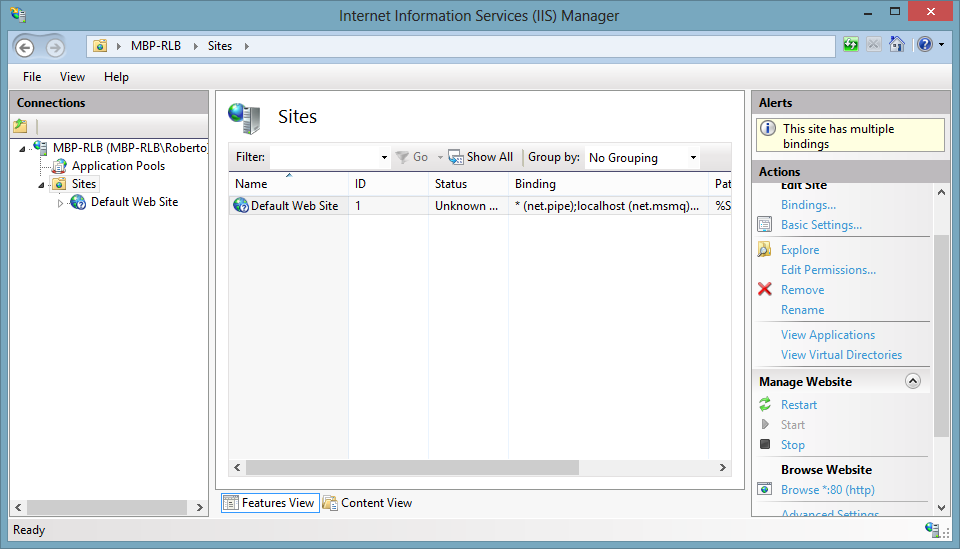Image resolution: width=960 pixels, height=549 pixels.
Task: Select Application Pools in the tree
Action: (x=118, y=166)
